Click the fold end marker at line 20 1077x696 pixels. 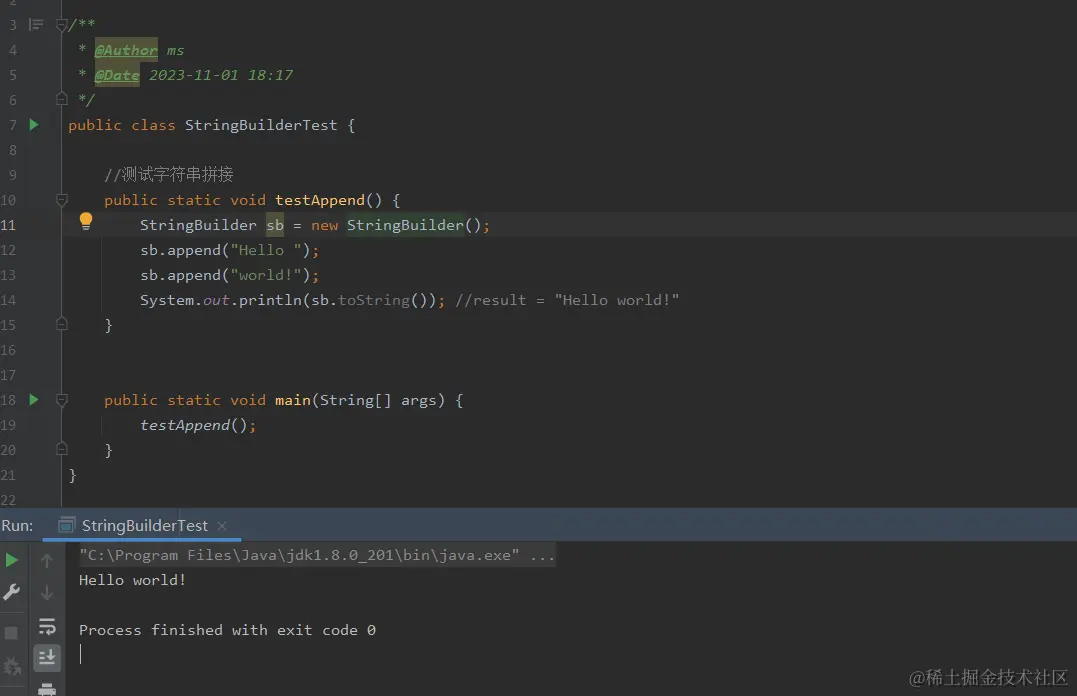[61, 449]
